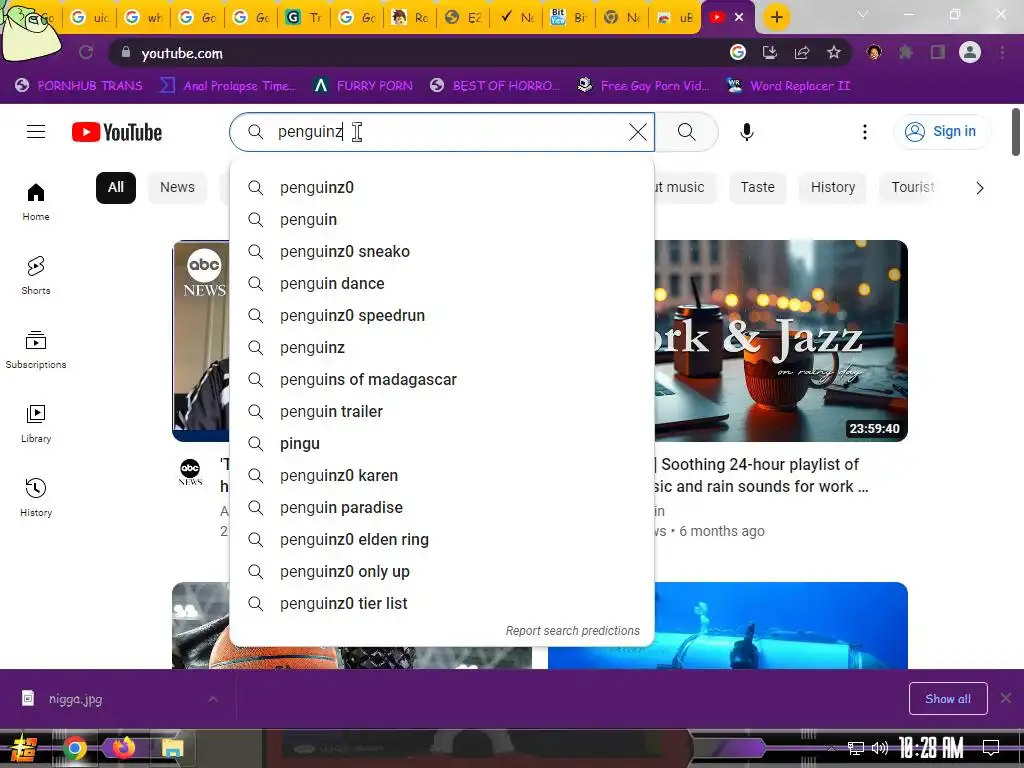Open Library from the sidebar

click(x=36, y=423)
